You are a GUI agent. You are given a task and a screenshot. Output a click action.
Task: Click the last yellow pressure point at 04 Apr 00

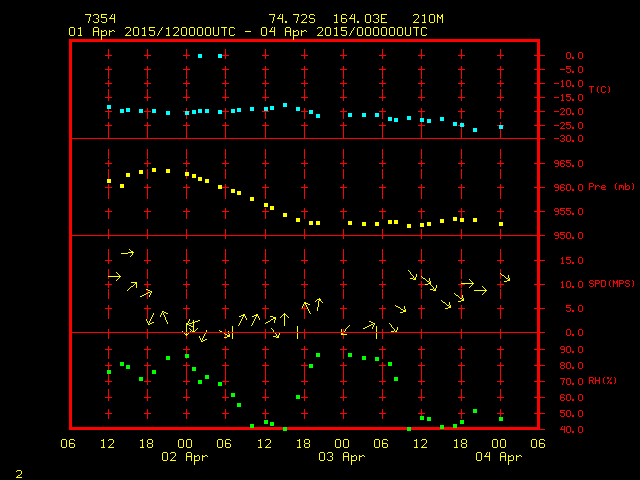coord(501,224)
